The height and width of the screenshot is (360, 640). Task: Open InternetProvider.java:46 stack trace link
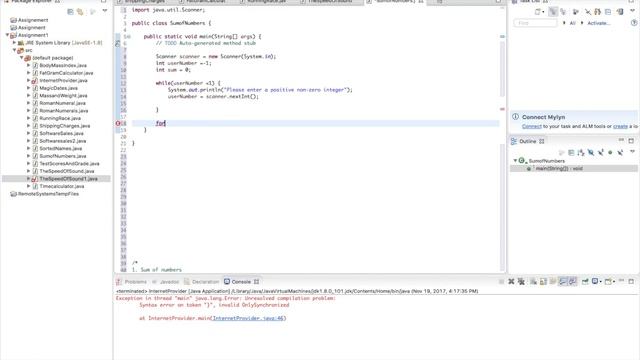(248, 318)
